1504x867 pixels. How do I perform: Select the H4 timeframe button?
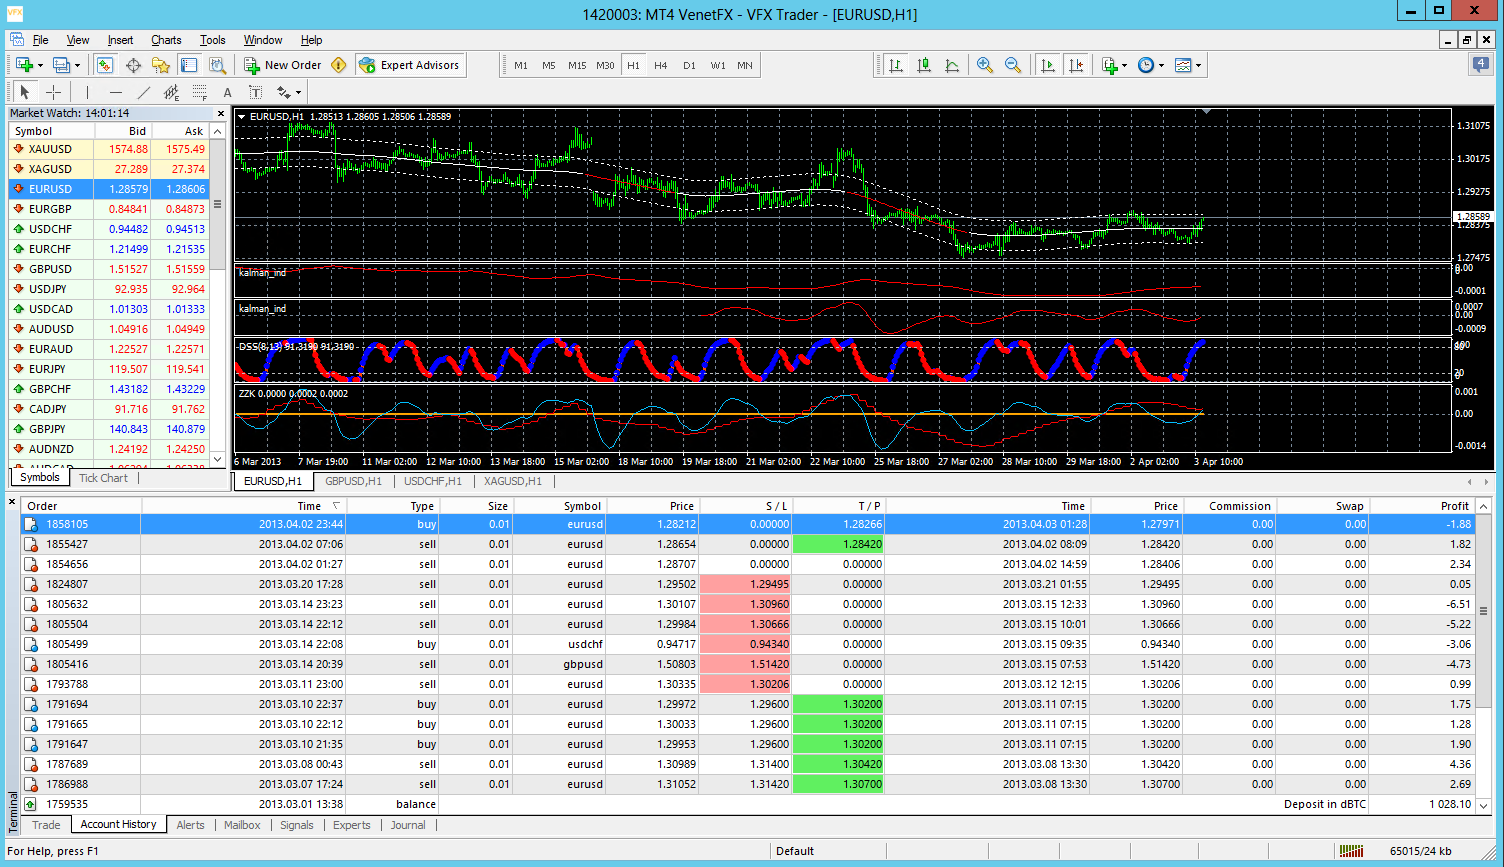660,65
